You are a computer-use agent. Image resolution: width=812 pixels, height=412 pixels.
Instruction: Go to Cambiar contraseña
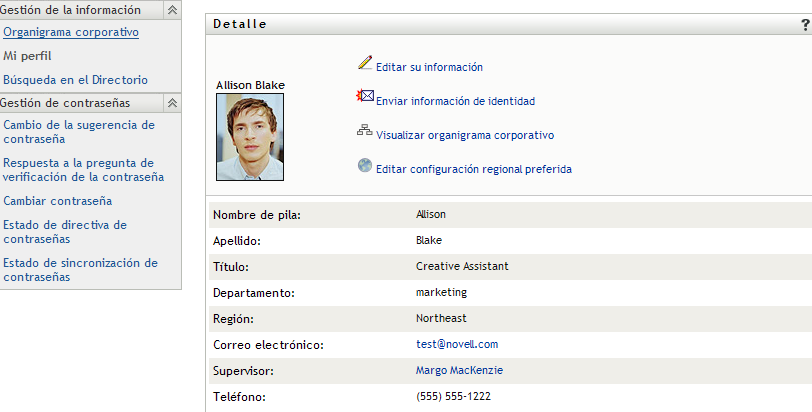point(57,201)
